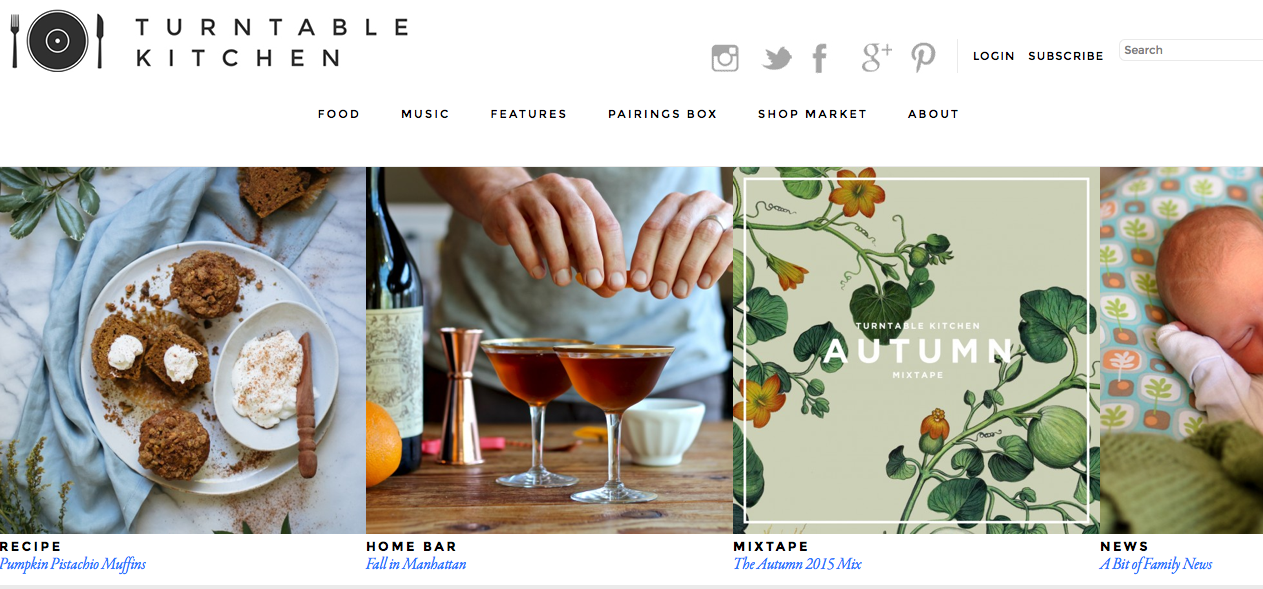Open the About menu
Image resolution: width=1263 pixels, height=589 pixels.
933,114
